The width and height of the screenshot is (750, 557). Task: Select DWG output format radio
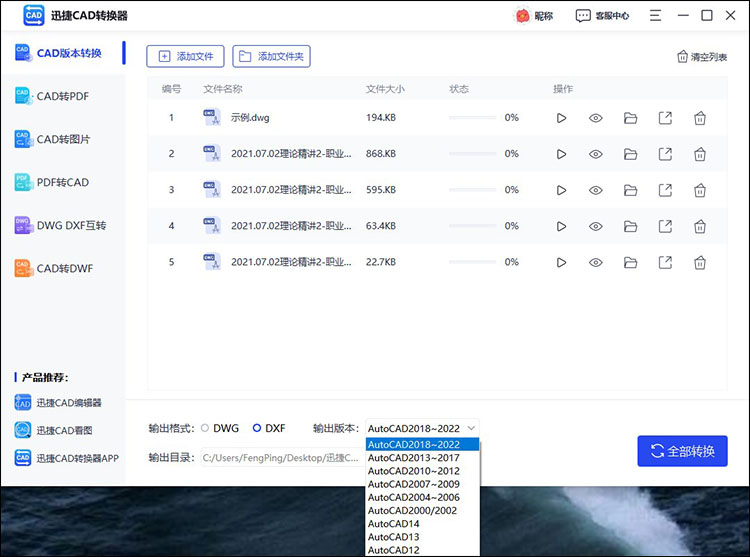point(205,428)
